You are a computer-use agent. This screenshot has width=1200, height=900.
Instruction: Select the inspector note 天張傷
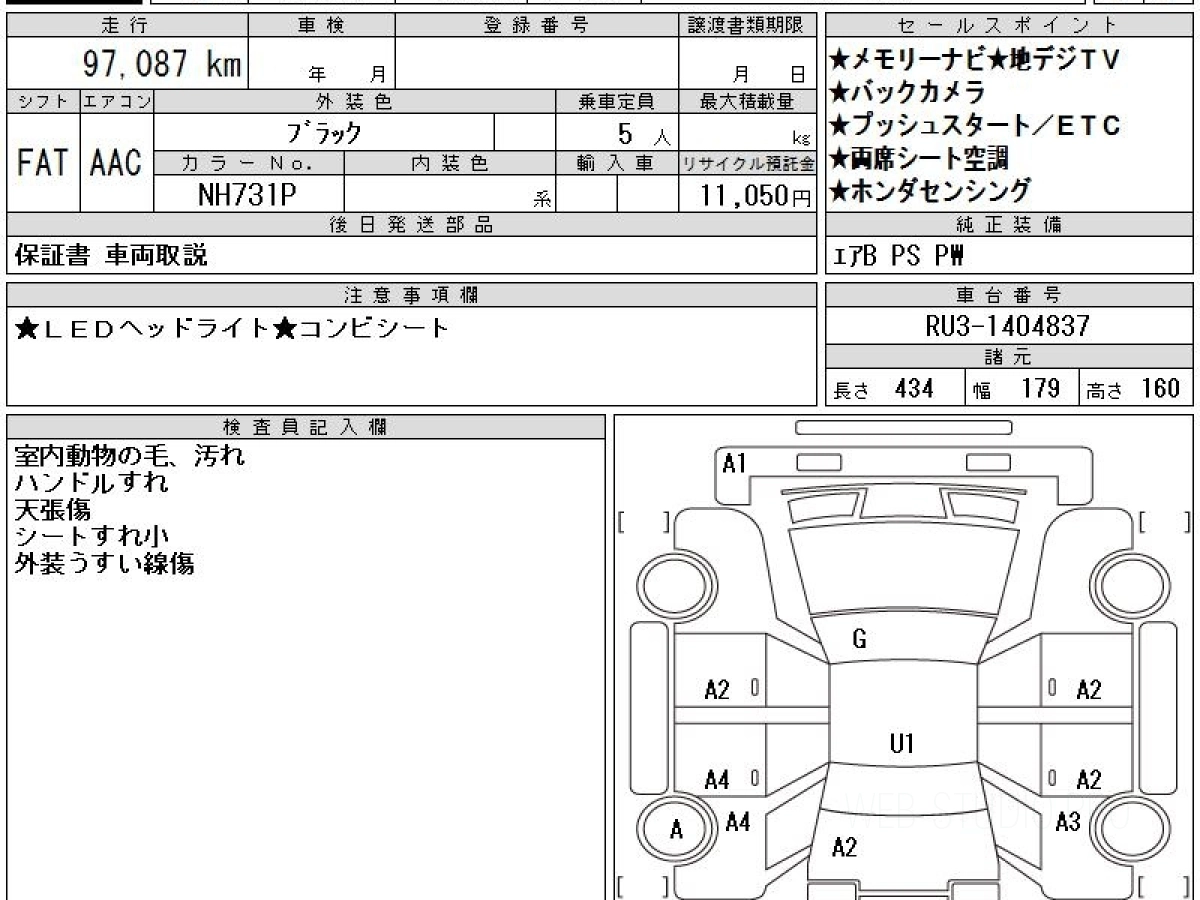tap(52, 510)
